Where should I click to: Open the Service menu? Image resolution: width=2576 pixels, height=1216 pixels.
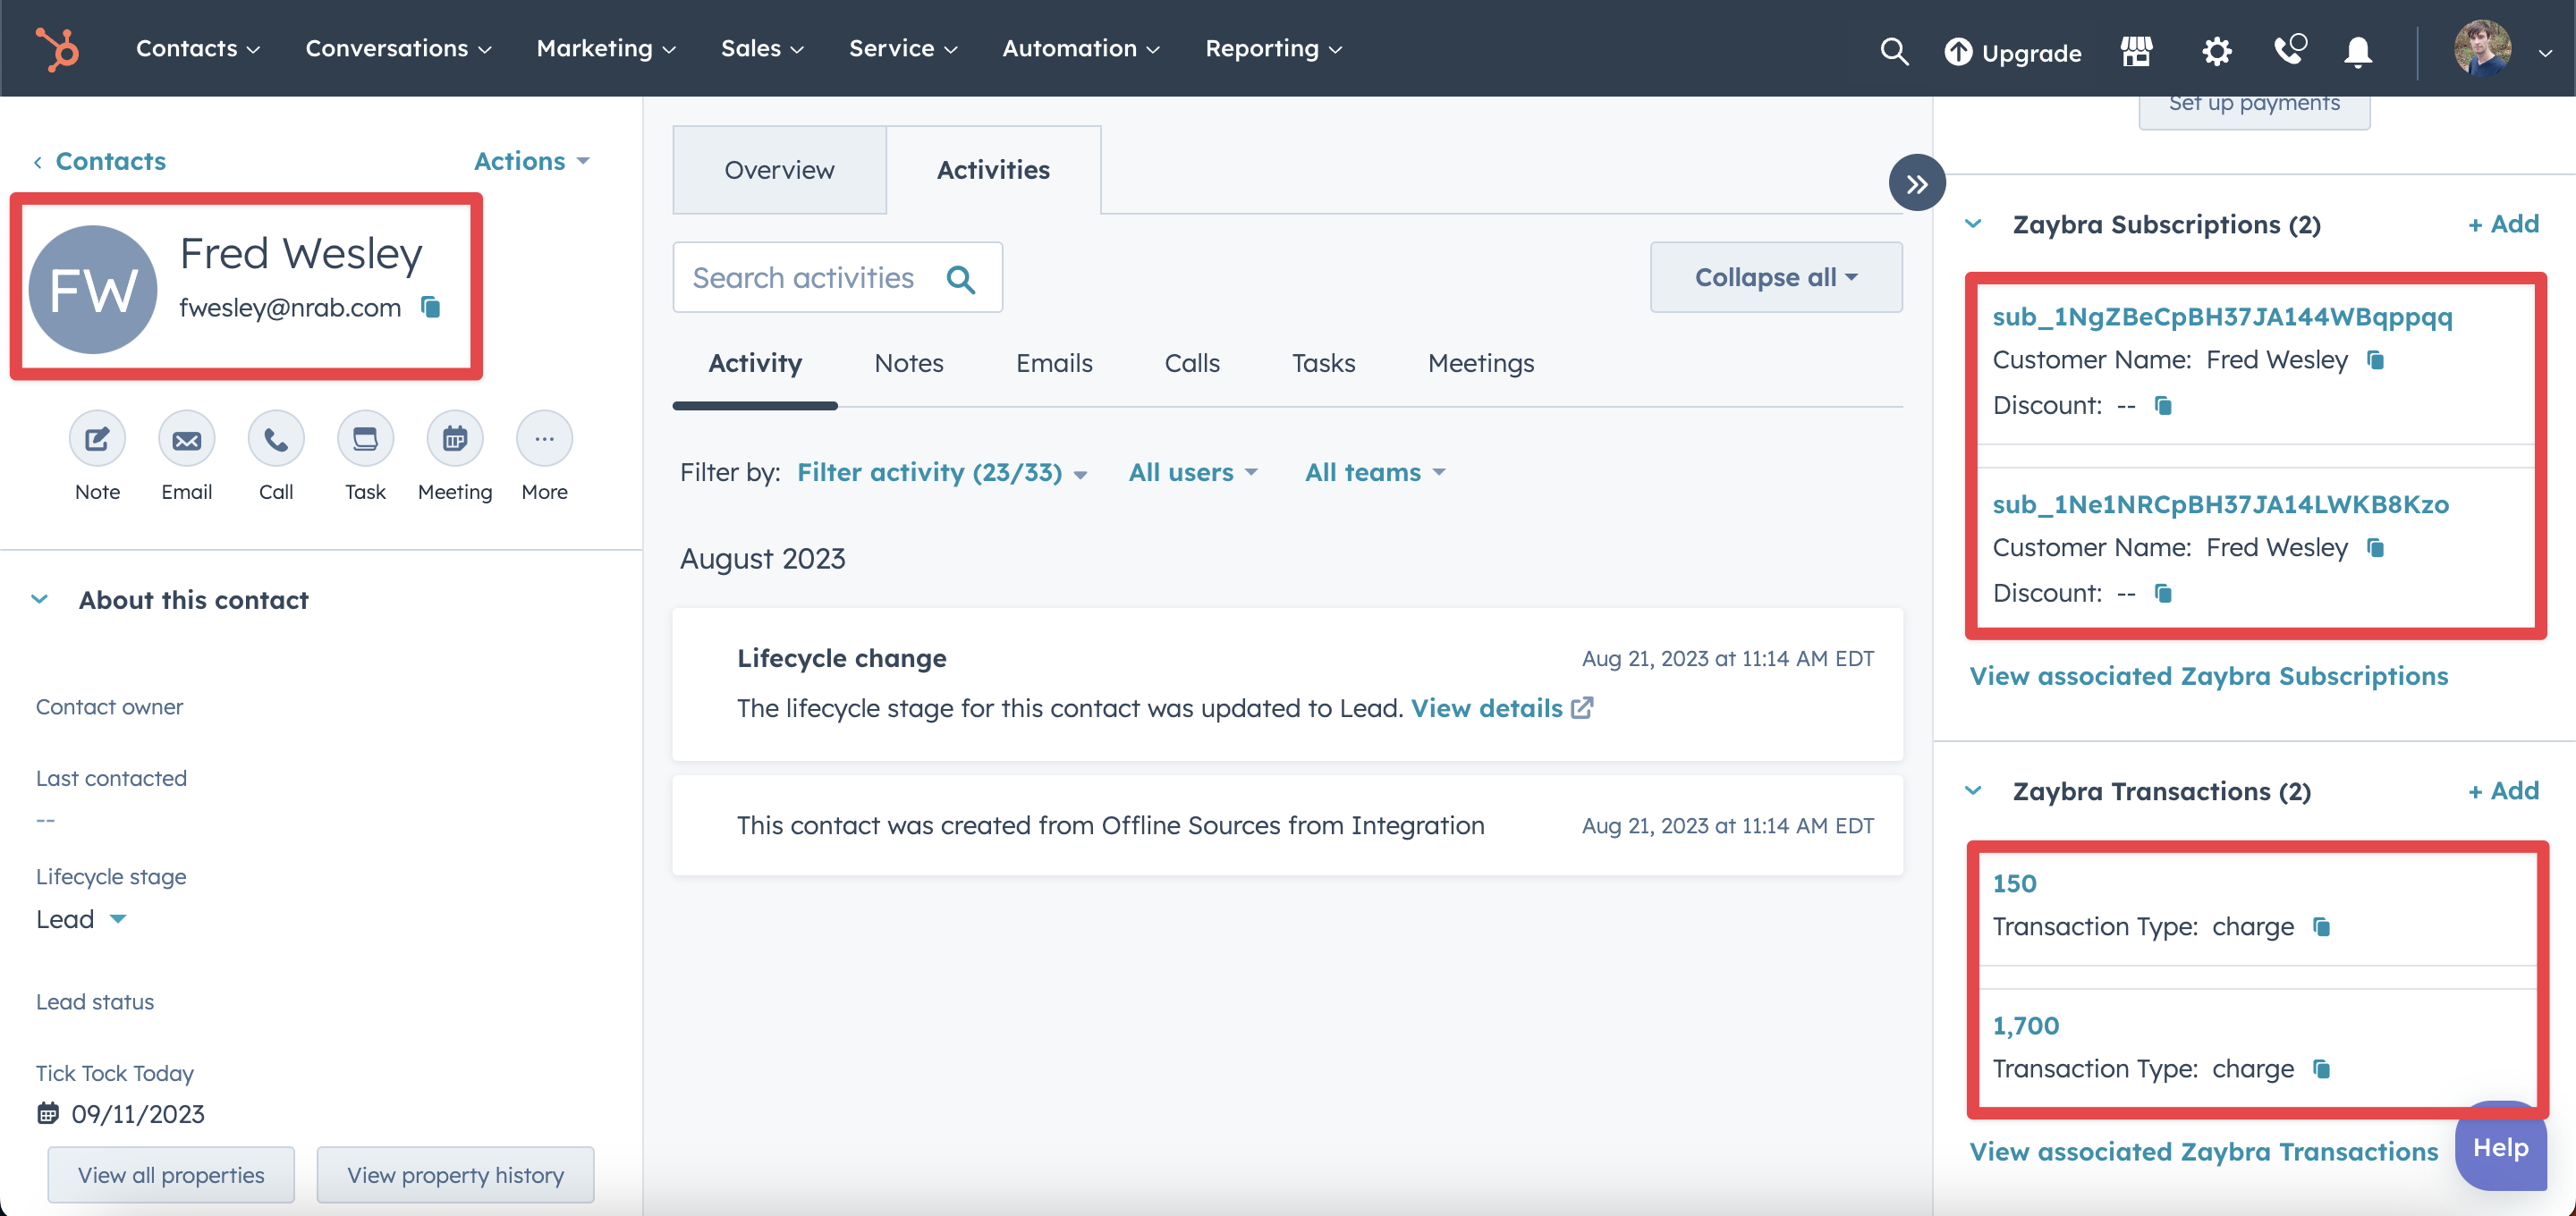903,48
